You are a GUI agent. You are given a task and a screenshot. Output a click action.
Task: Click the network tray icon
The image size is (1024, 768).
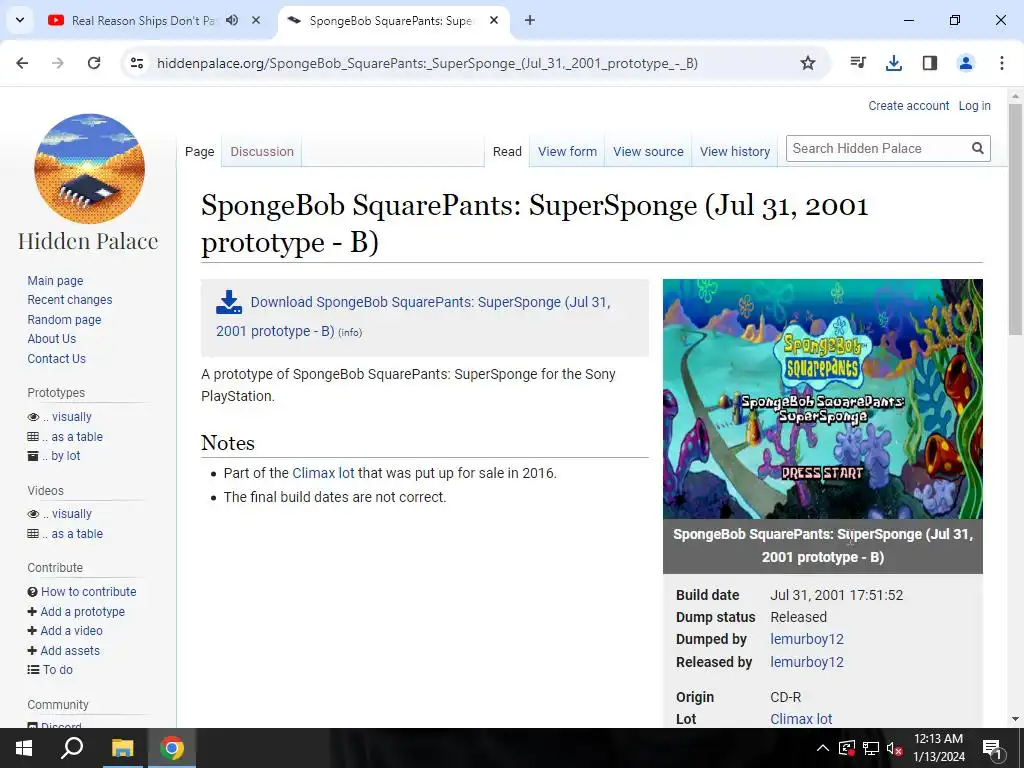click(x=871, y=748)
